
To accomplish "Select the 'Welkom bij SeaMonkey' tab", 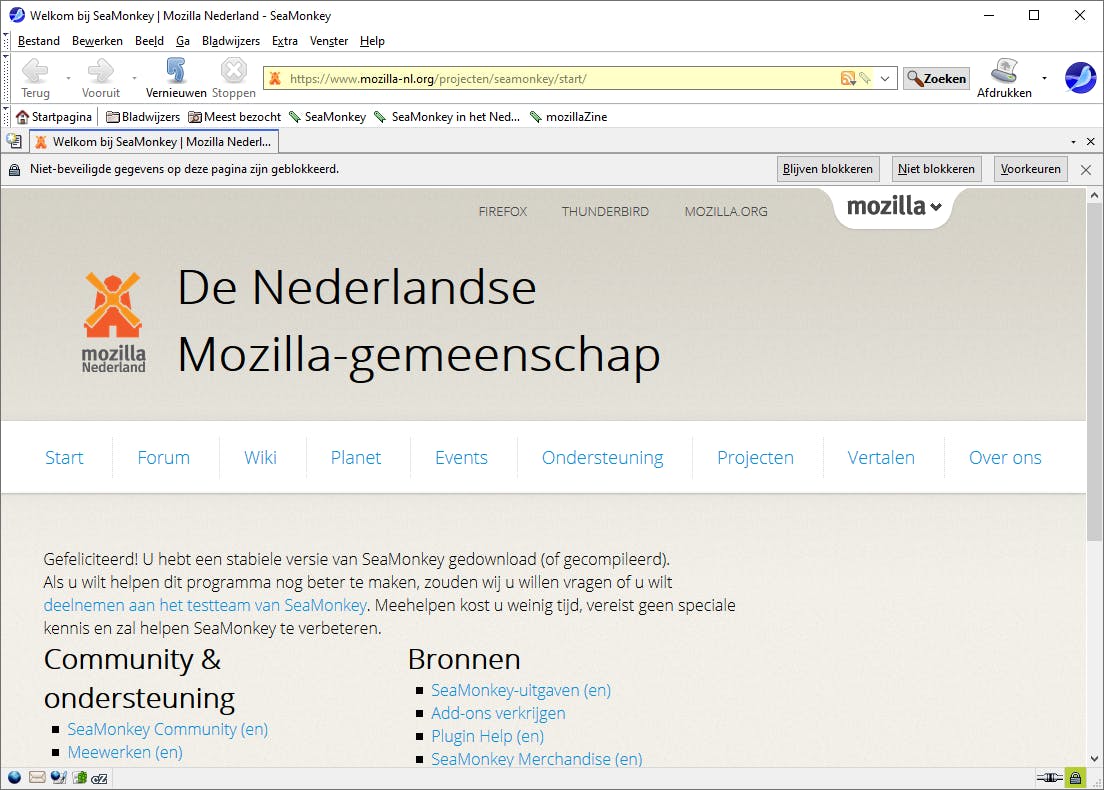I will 153,142.
